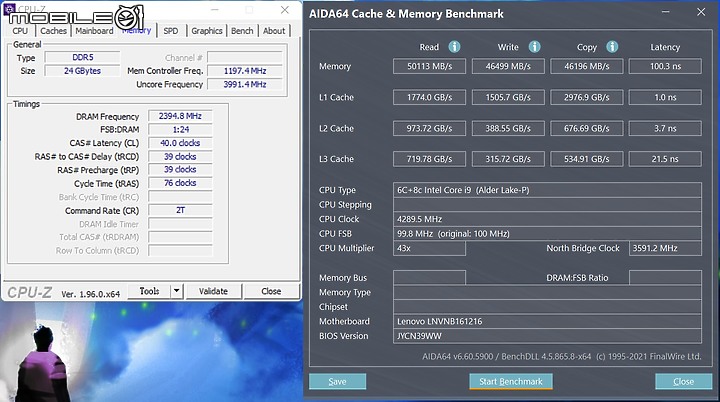
Task: Click the BIOS Version JYCN39WW field
Action: (547, 336)
